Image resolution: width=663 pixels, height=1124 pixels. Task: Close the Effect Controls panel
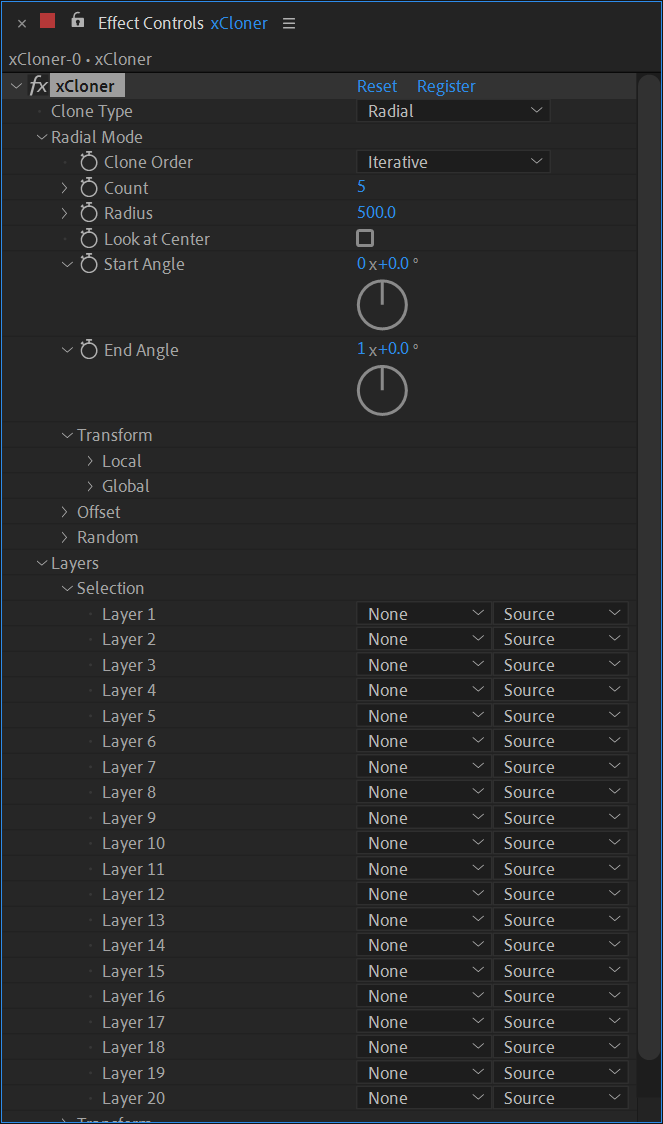(x=22, y=24)
